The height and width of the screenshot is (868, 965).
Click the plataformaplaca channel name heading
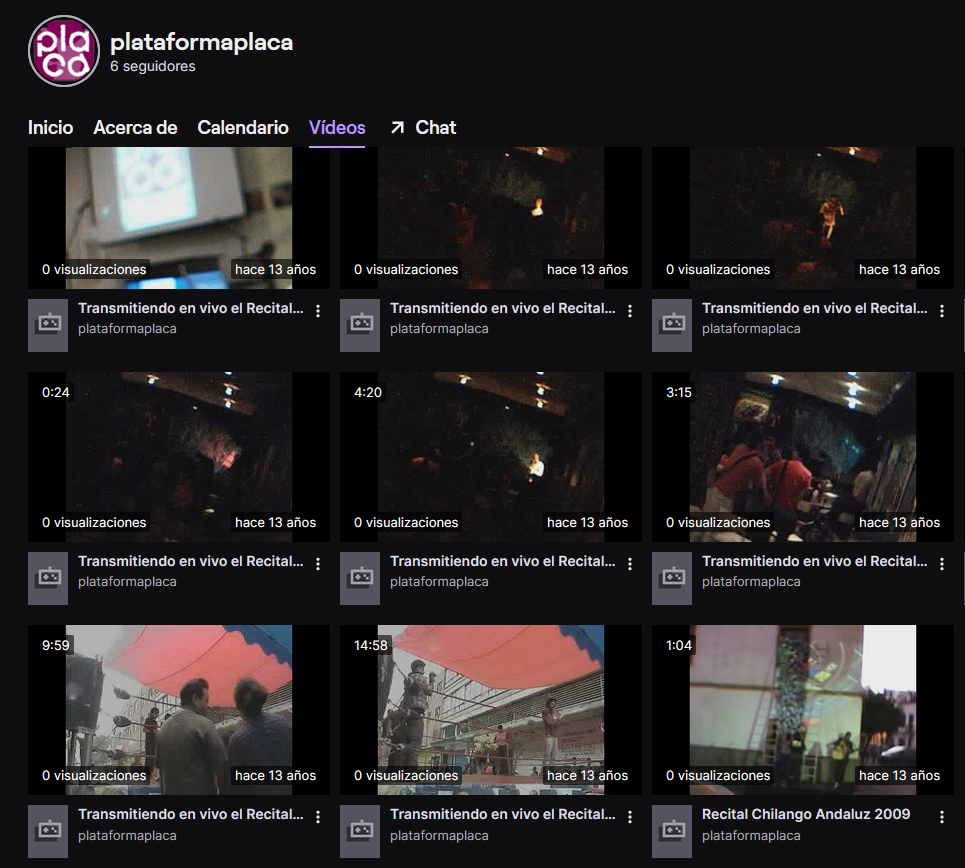[201, 42]
